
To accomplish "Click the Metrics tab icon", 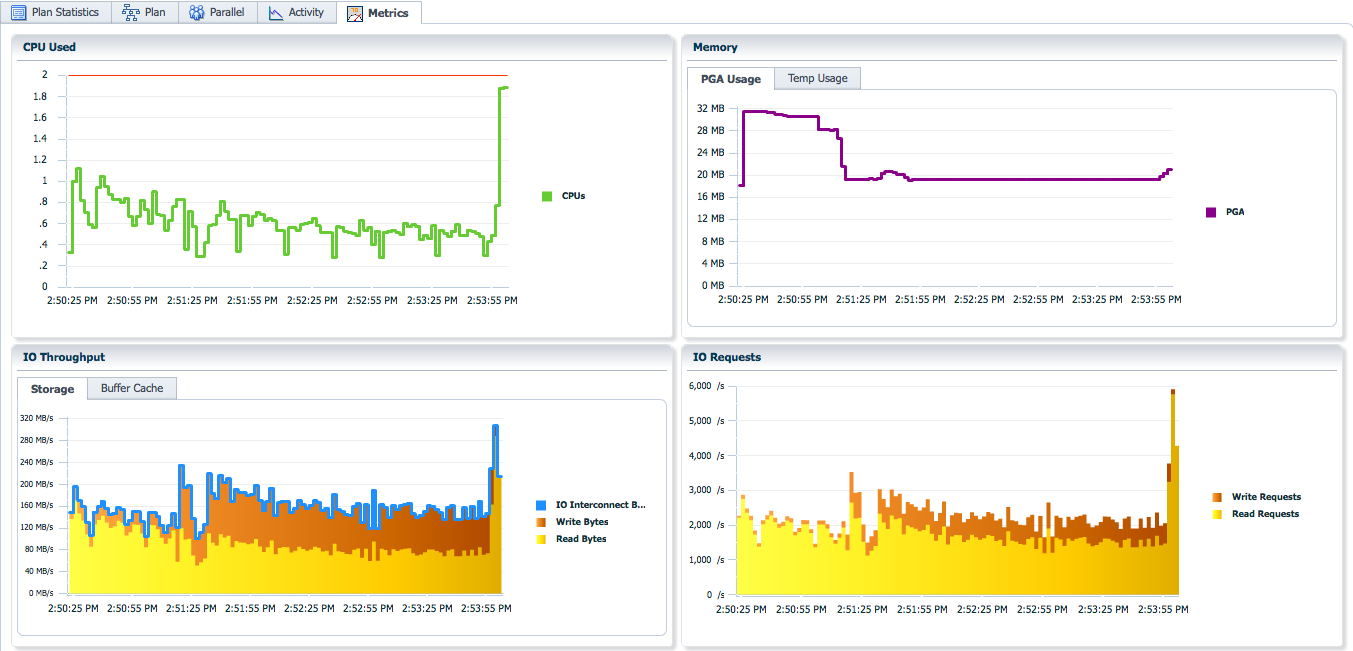I will point(355,14).
